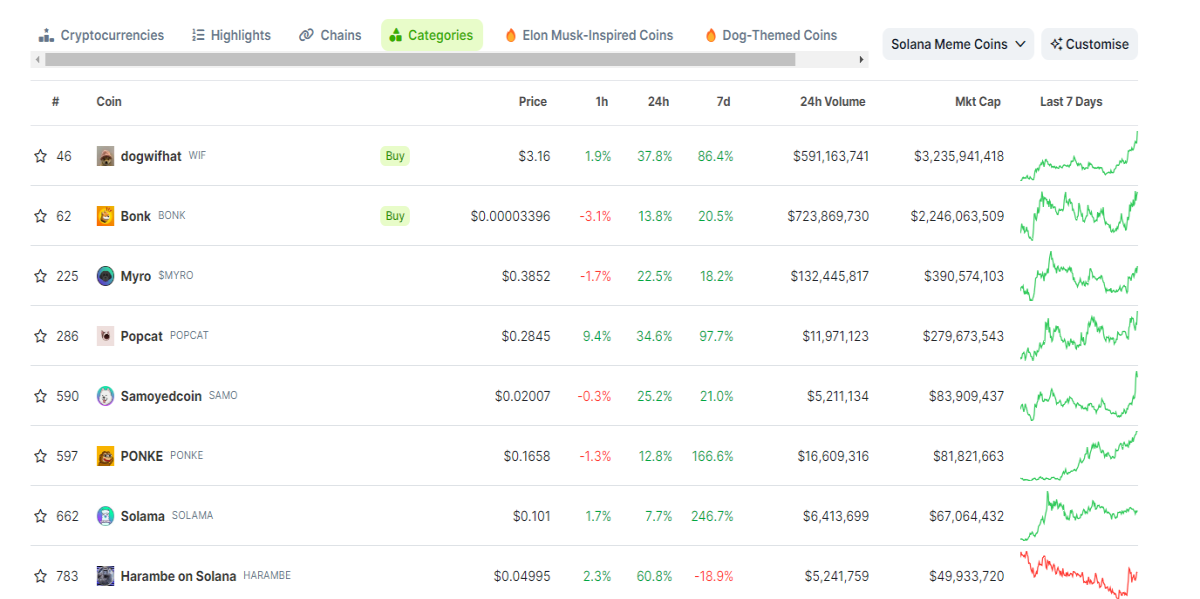
Task: Click the Harambe on Solana logo icon
Action: click(x=105, y=576)
